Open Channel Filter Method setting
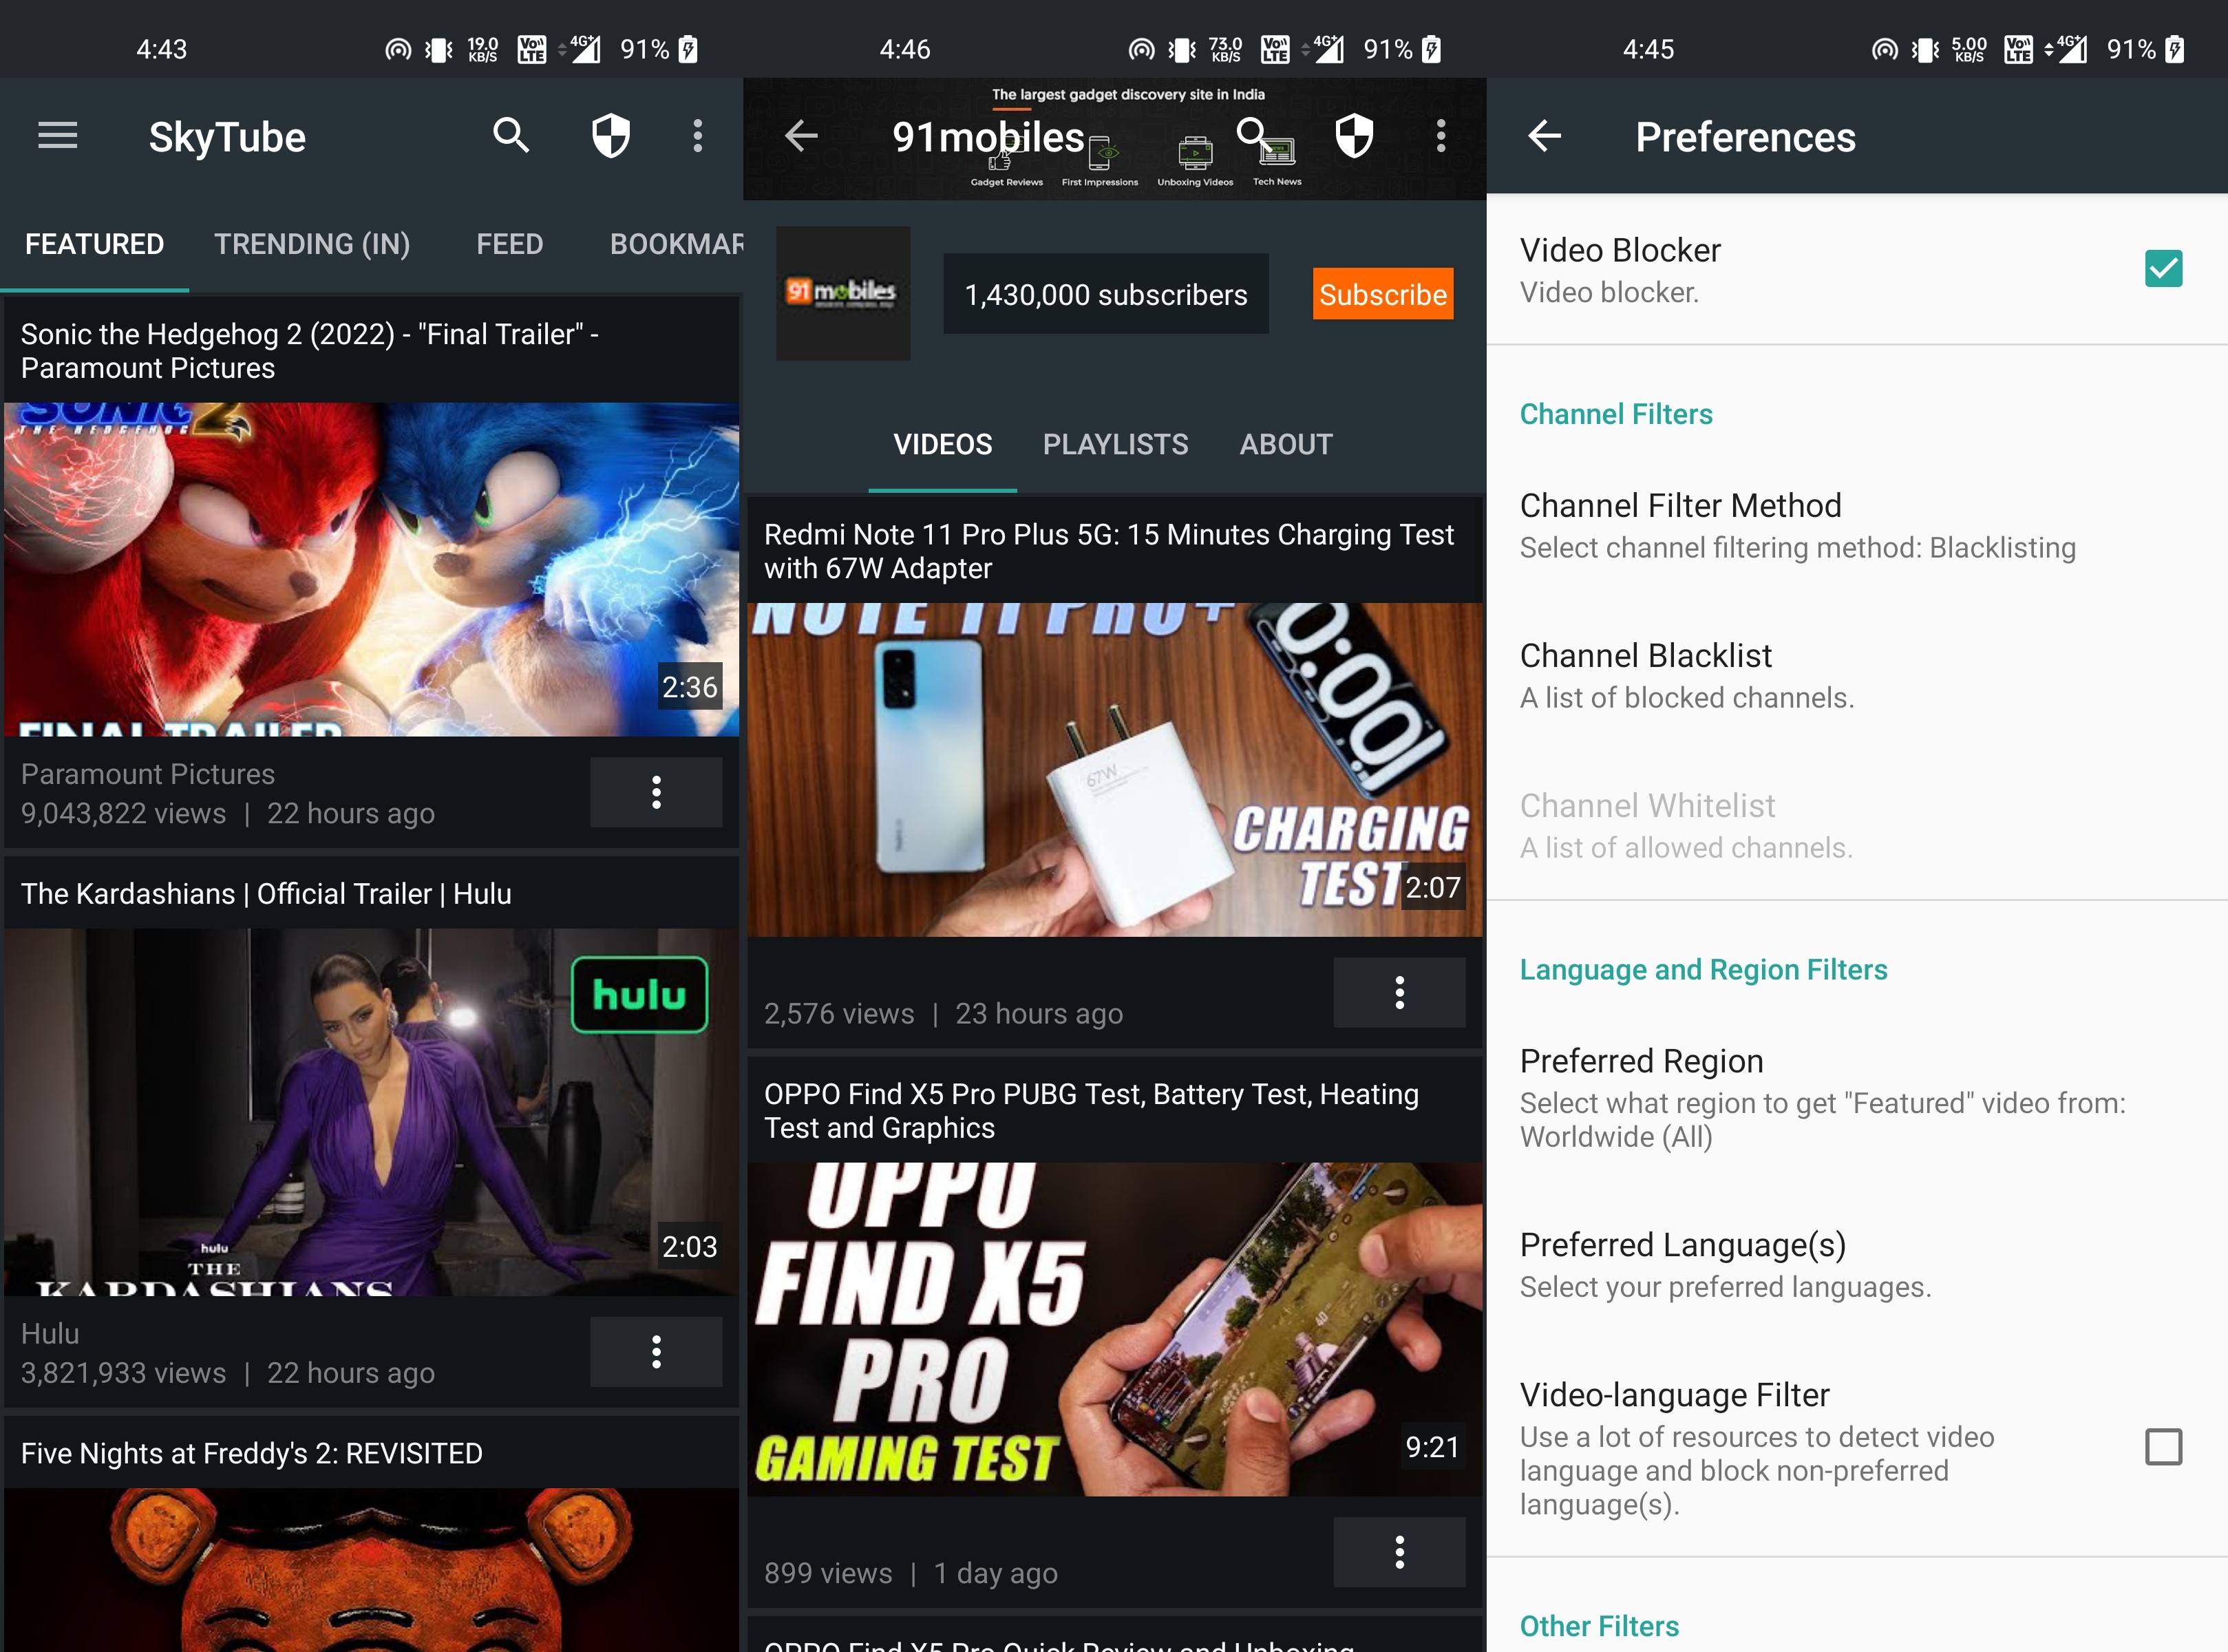2228x1652 pixels. 1856,526
